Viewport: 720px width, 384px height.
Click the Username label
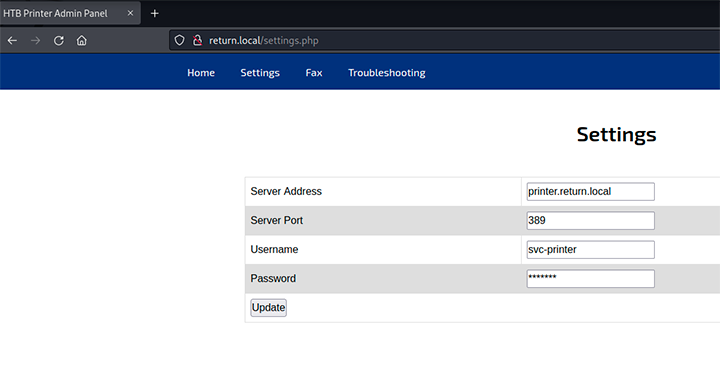coord(274,249)
